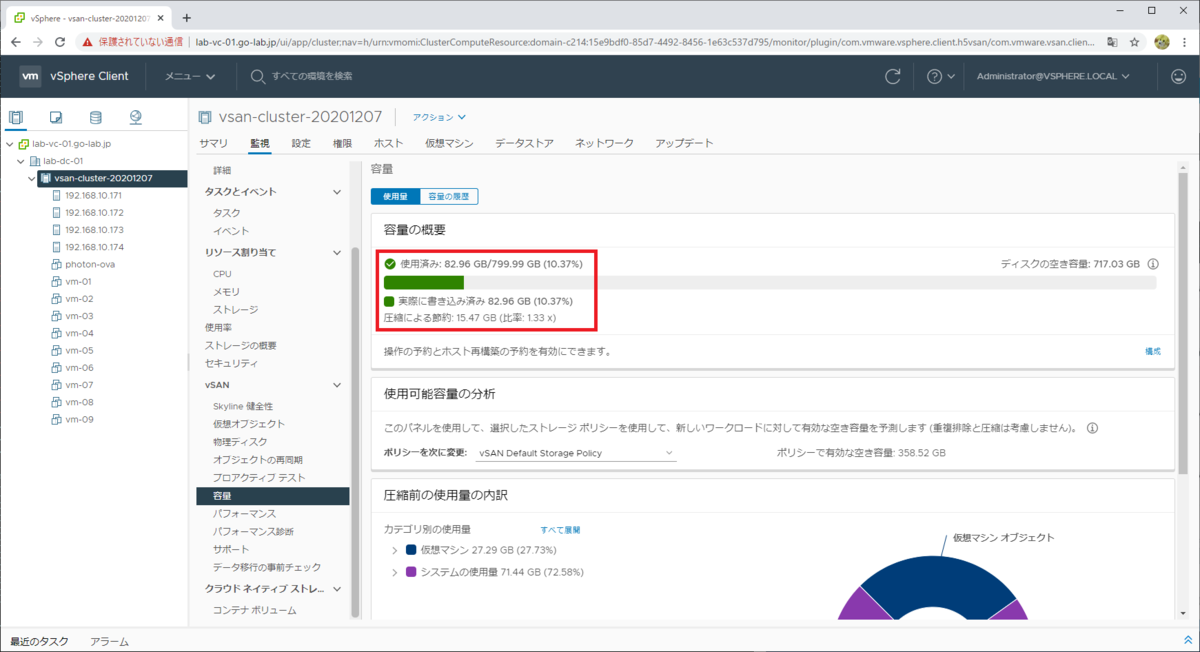Open VMs and Templates inventory view icon

tap(56, 117)
